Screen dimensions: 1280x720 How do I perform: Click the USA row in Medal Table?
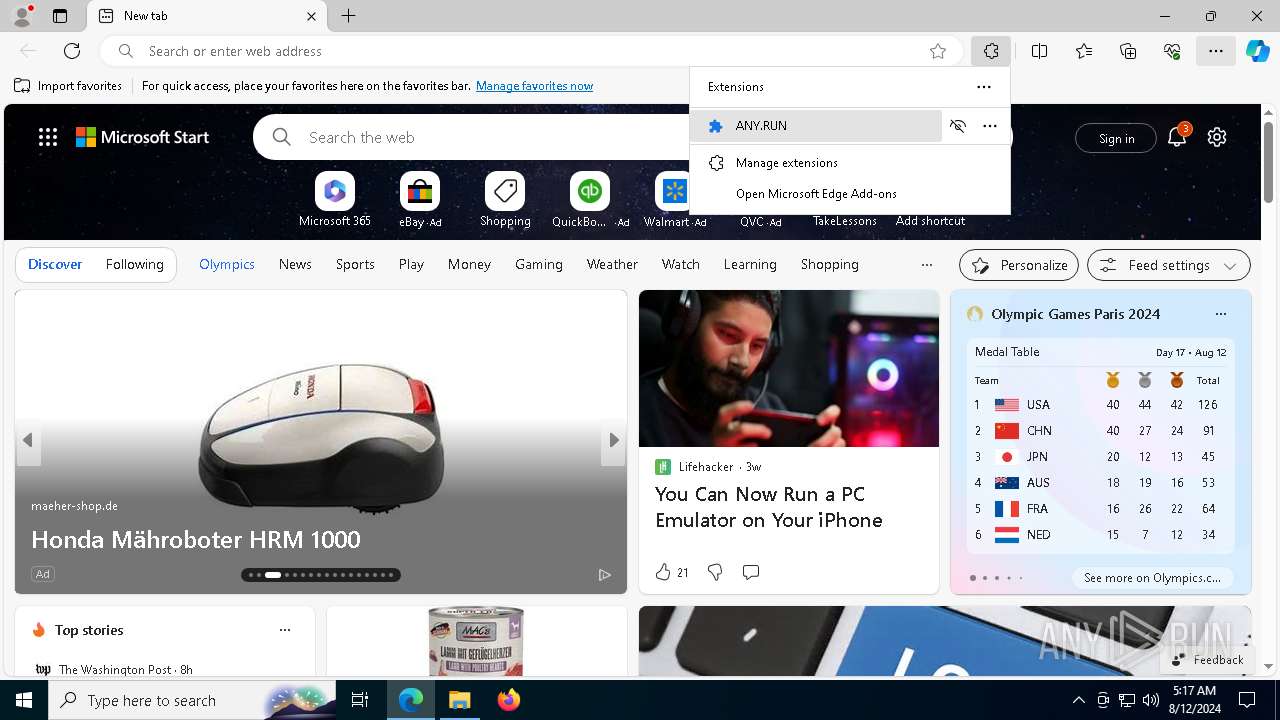click(1100, 405)
